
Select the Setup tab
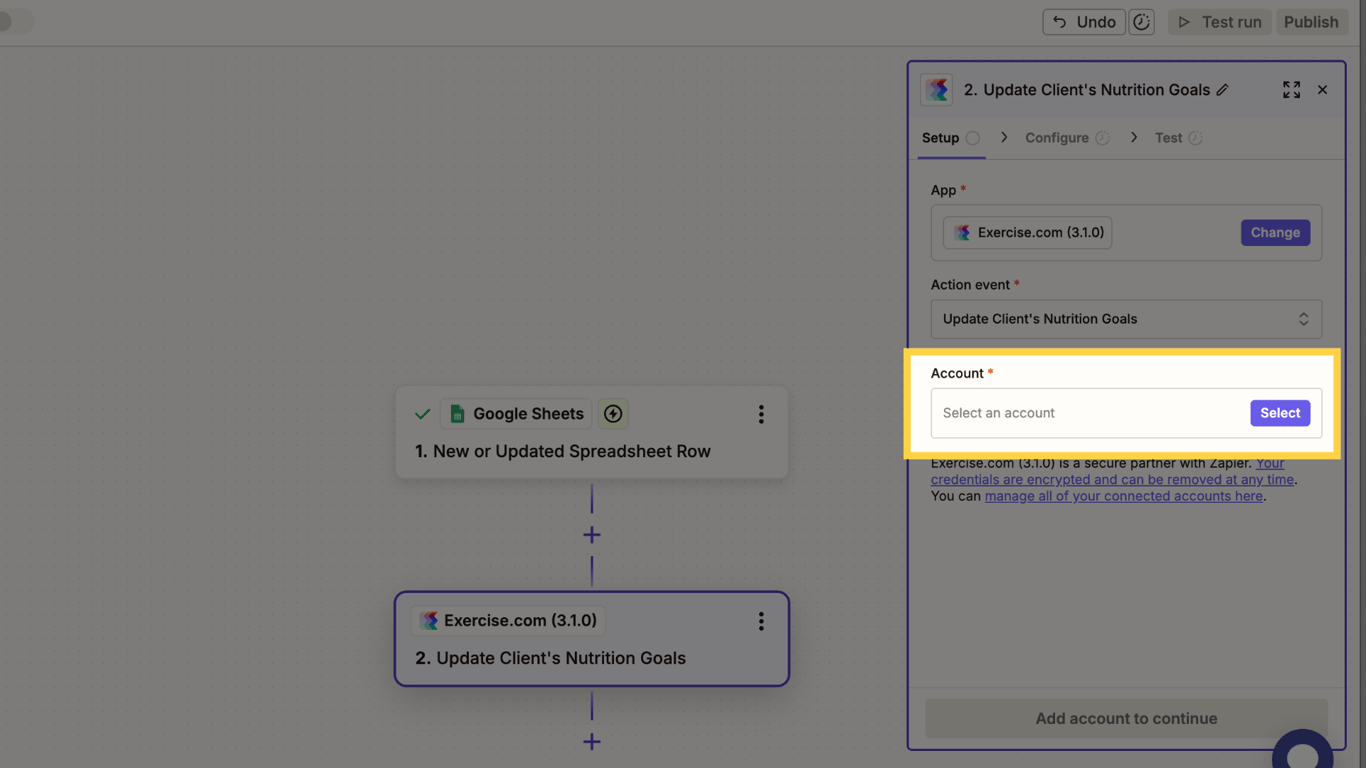pos(941,137)
